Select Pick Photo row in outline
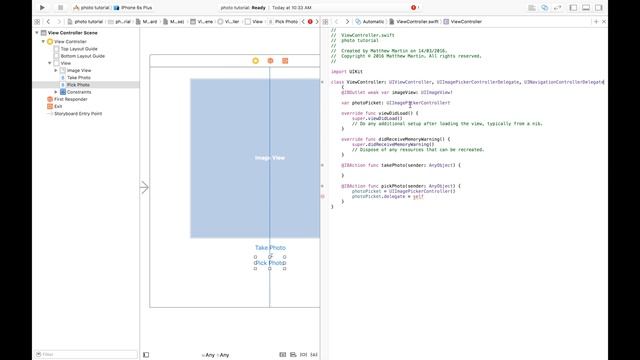Image resolution: width=640 pixels, height=360 pixels. (86, 85)
